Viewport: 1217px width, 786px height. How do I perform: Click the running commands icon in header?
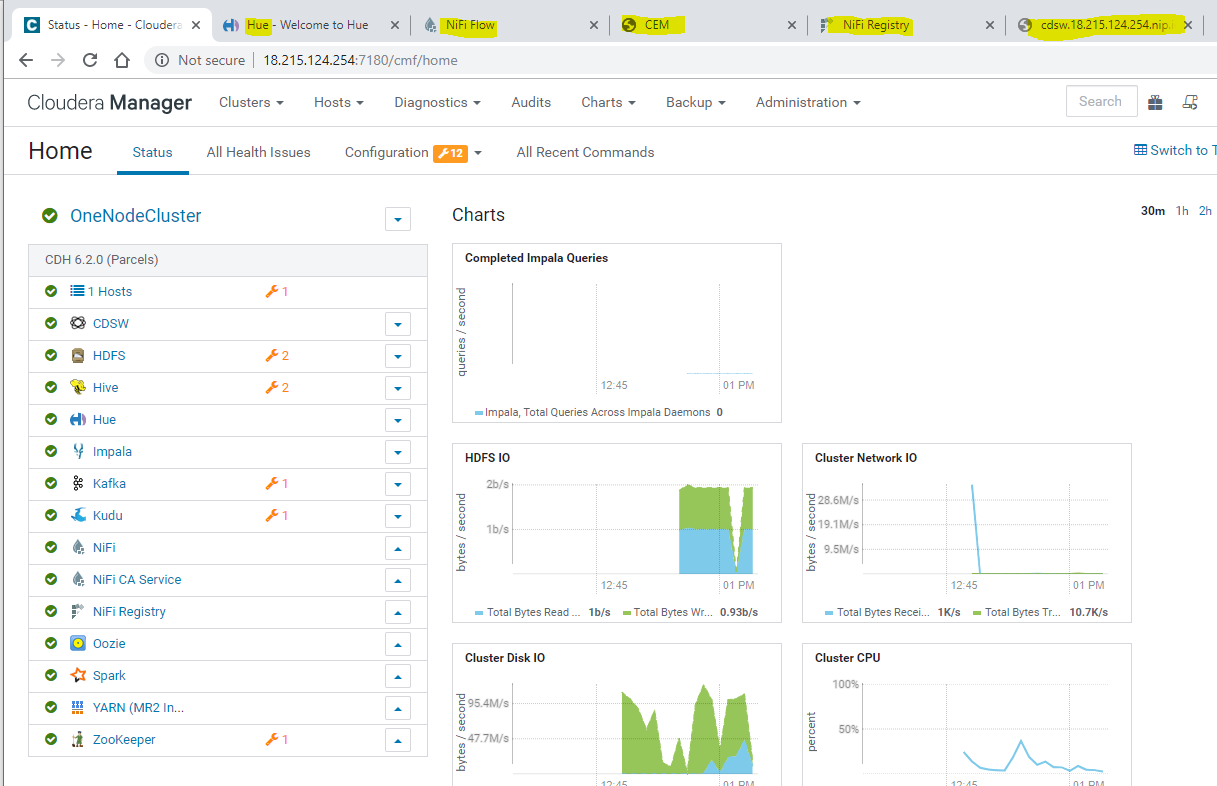tap(1190, 102)
